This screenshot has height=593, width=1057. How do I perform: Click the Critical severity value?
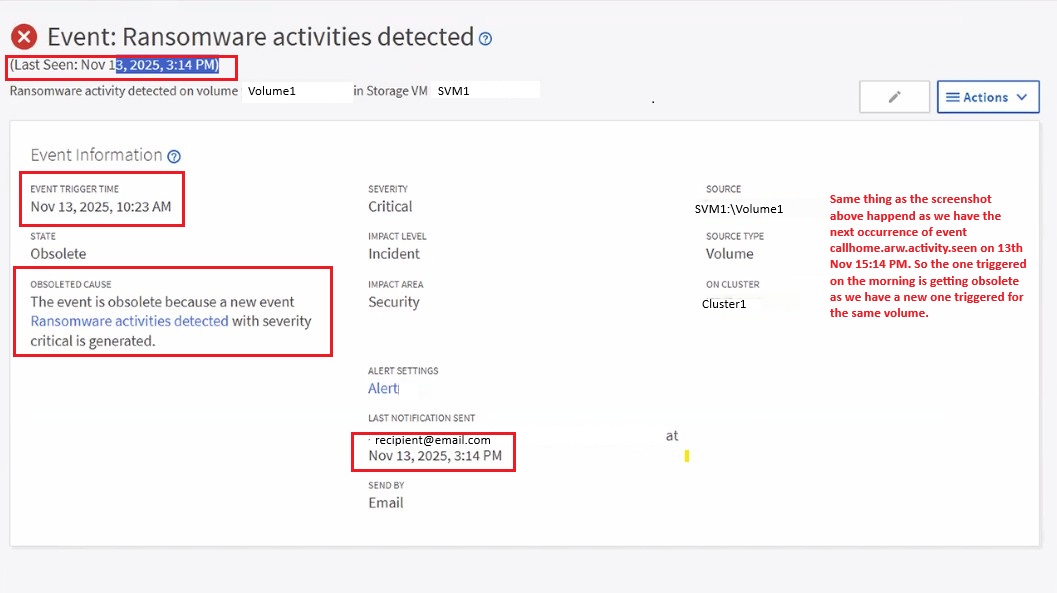coord(390,207)
